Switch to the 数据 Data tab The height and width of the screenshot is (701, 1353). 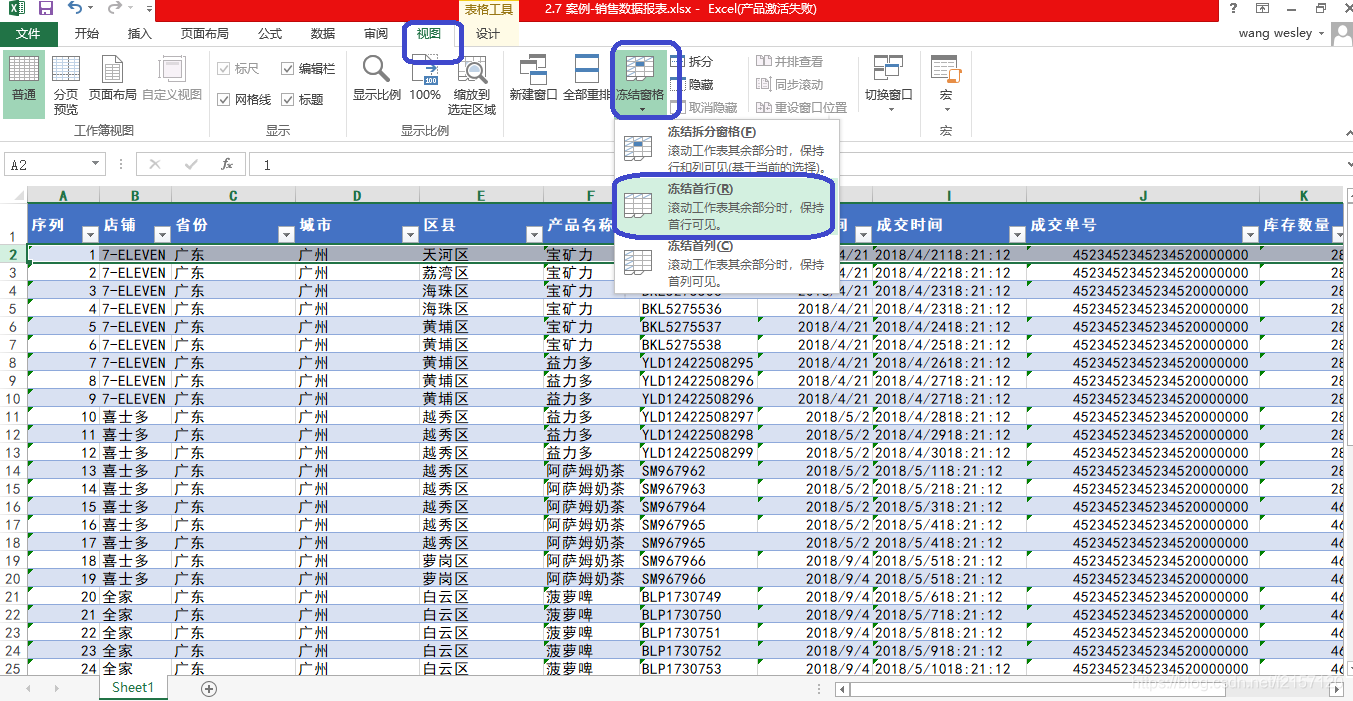(x=323, y=34)
